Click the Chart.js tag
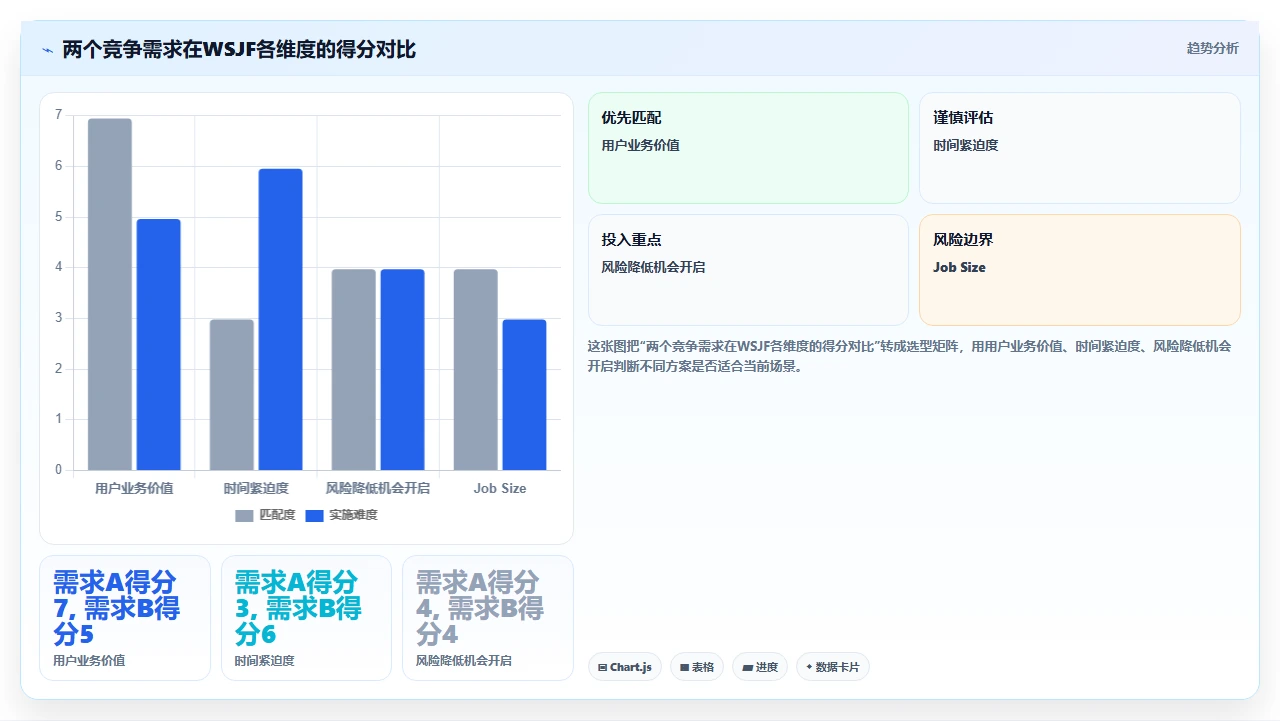 tap(625, 667)
